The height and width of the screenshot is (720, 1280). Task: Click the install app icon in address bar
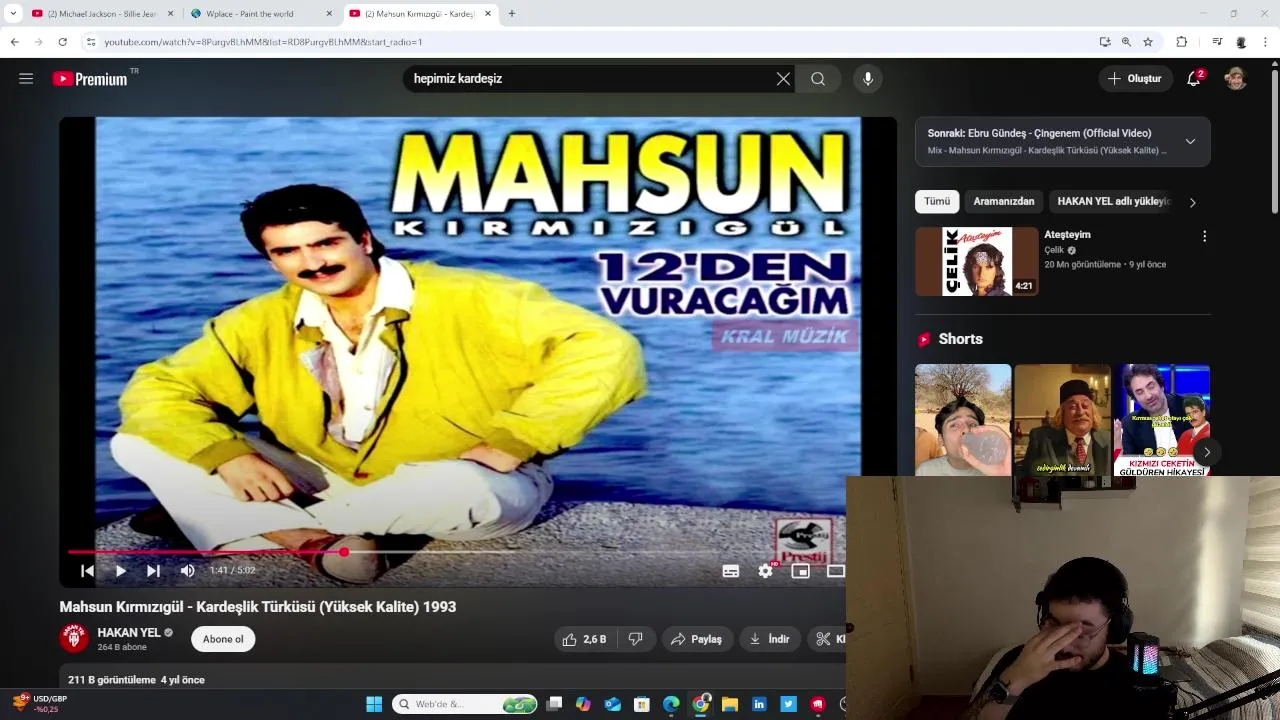tap(1104, 42)
